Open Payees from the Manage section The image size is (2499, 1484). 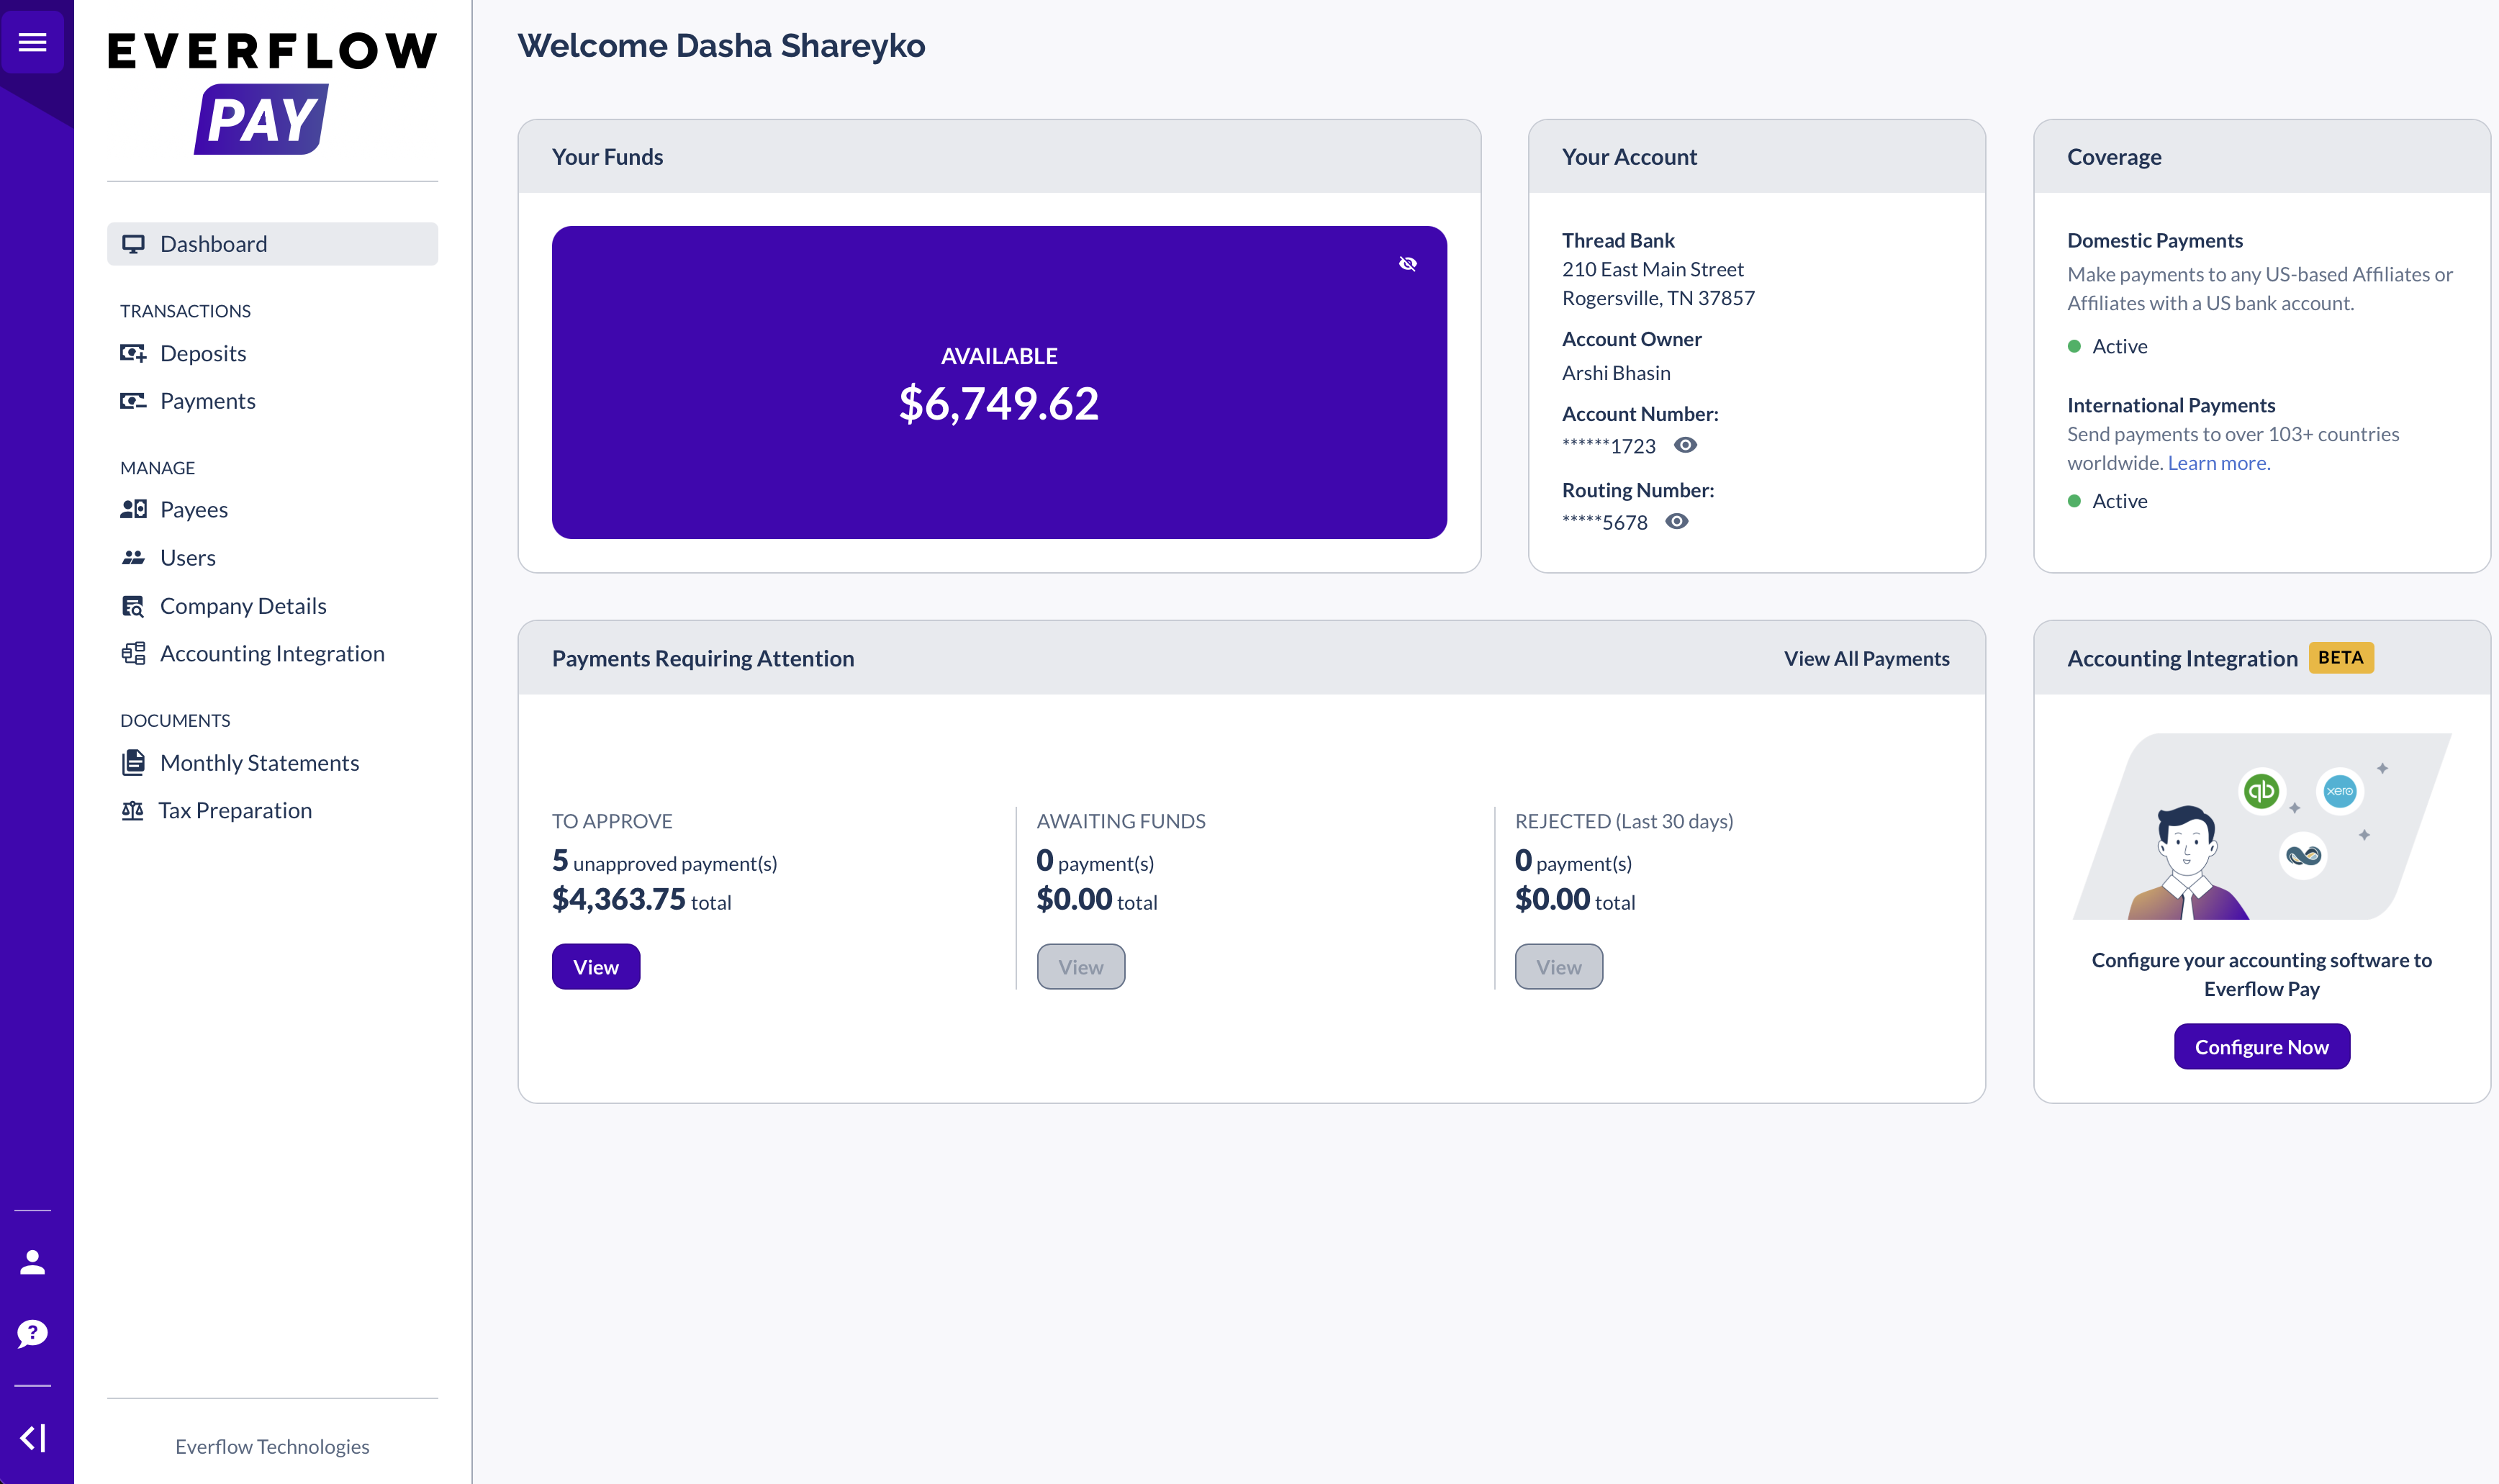(x=134, y=509)
